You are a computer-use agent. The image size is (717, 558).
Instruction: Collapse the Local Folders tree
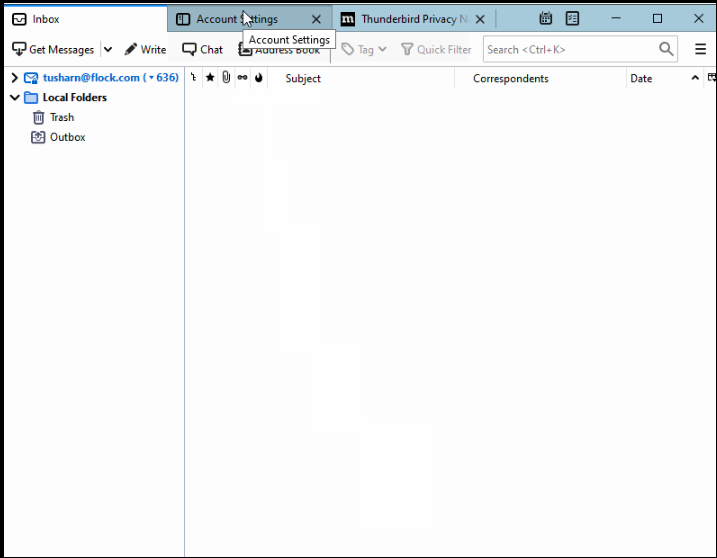click(15, 97)
